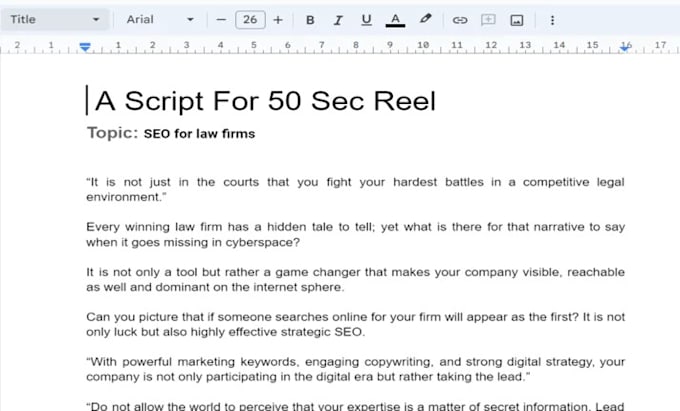Screen dimensions: 680x411
Task: Open the Arial font dropdown
Action: [160, 19]
